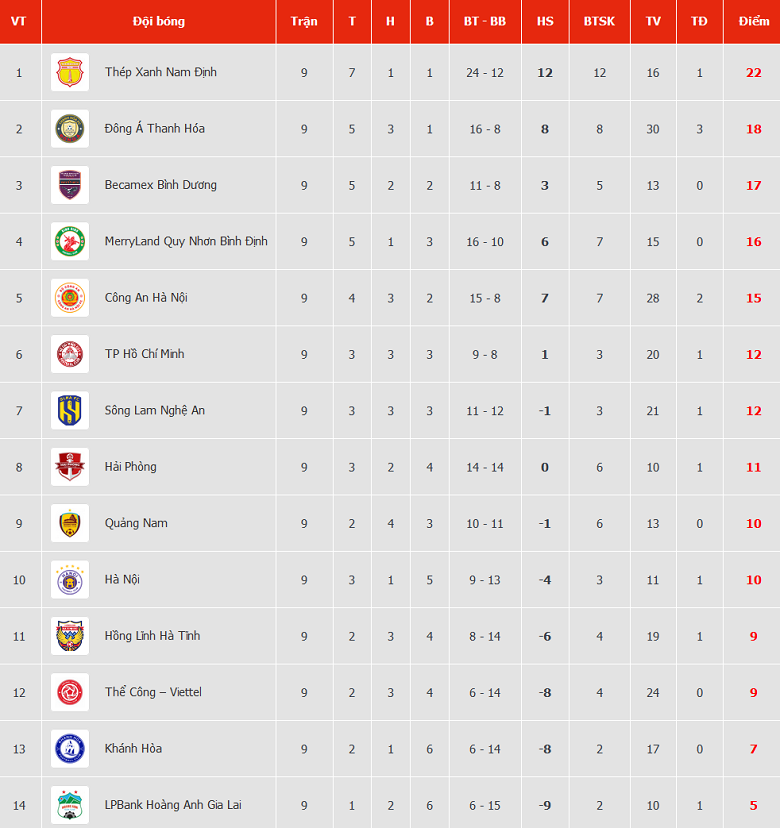The image size is (780, 828).
Task: Click the Công An Hà Nội crest
Action: click(x=70, y=298)
